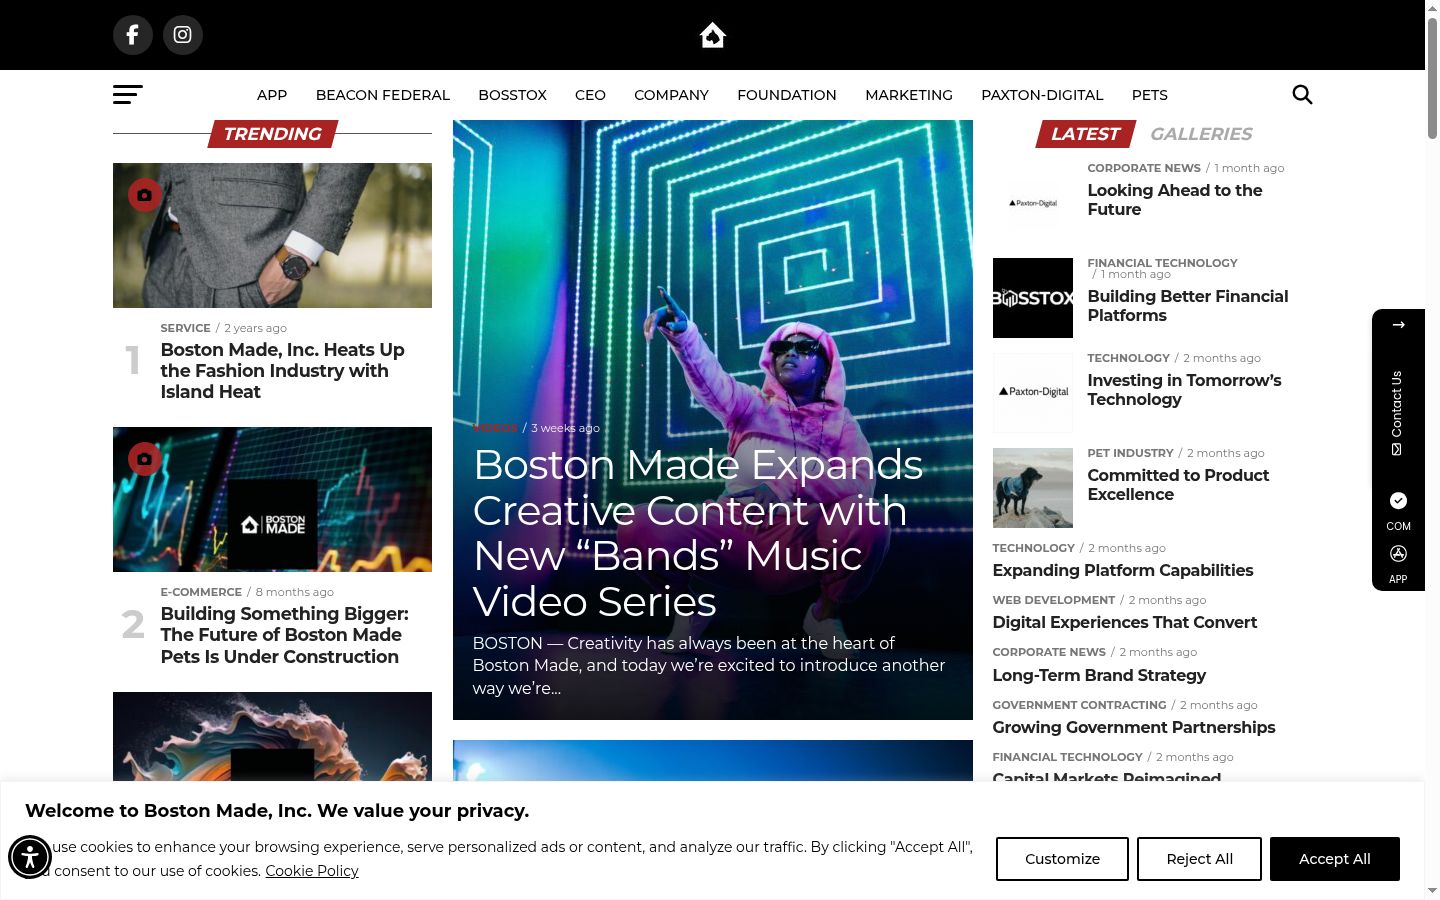Click the Customize cookies button

point(1062,859)
